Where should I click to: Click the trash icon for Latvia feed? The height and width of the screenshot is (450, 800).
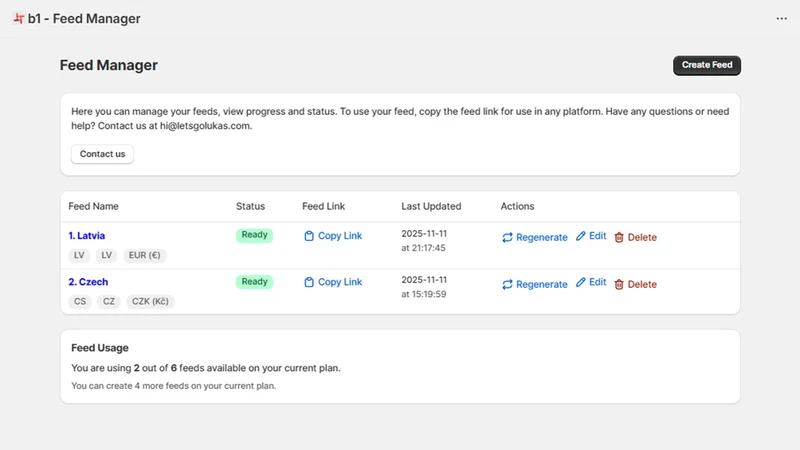coord(619,237)
